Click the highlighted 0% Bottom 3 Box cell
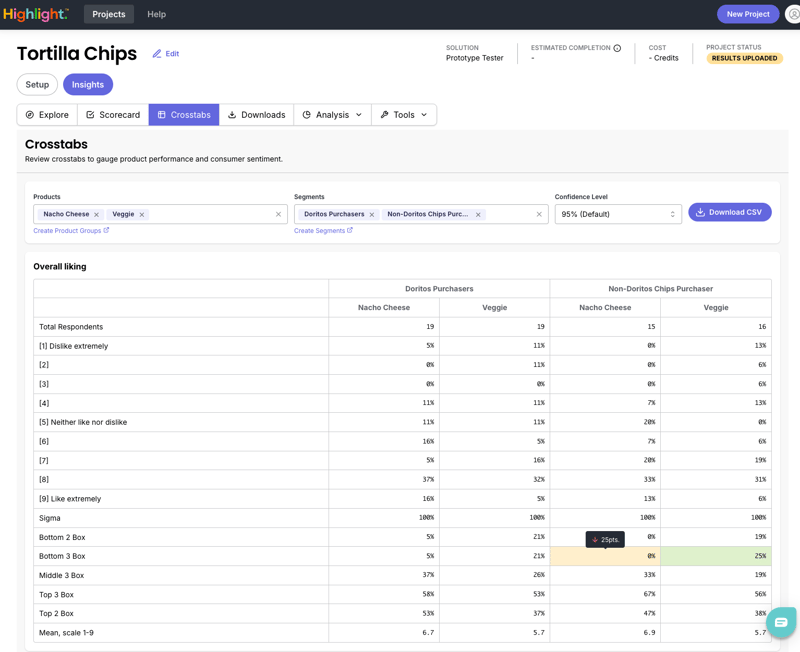The height and width of the screenshot is (652, 800). tap(605, 556)
